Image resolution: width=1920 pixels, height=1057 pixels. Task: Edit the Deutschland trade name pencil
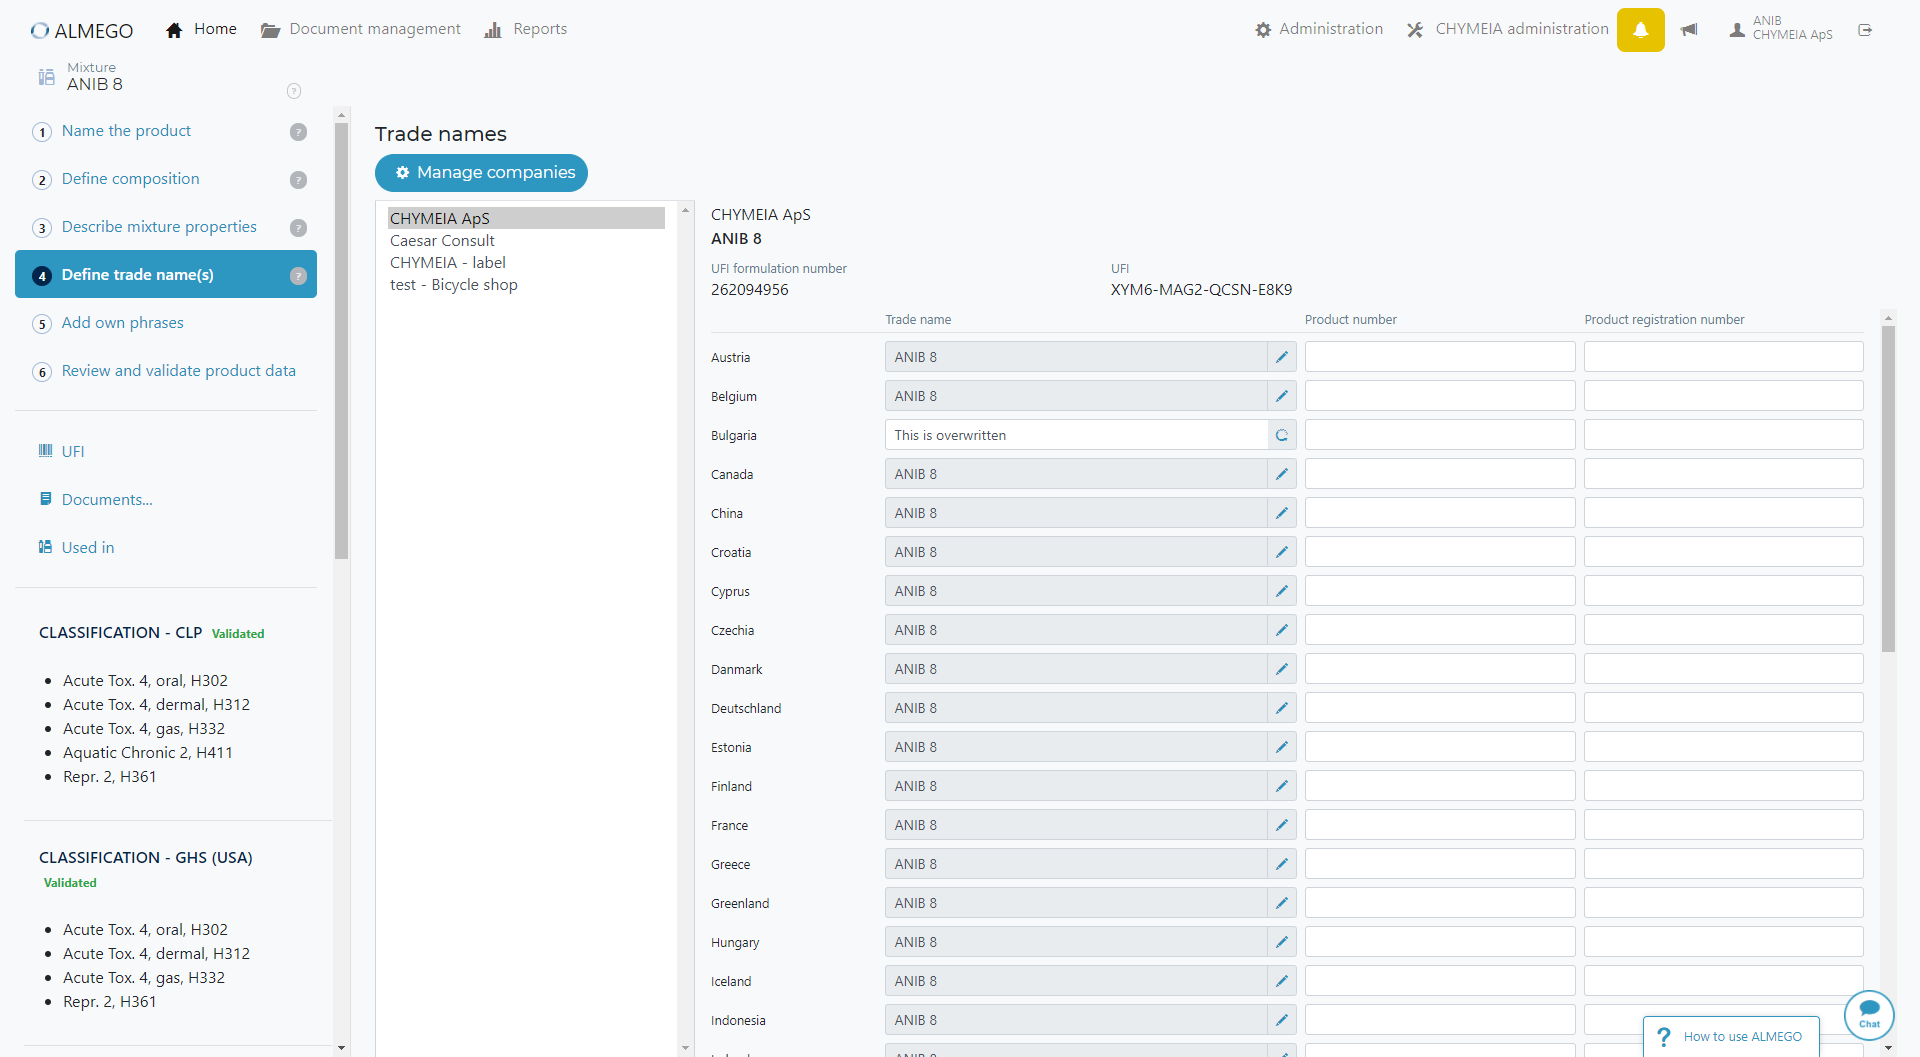[x=1282, y=708]
